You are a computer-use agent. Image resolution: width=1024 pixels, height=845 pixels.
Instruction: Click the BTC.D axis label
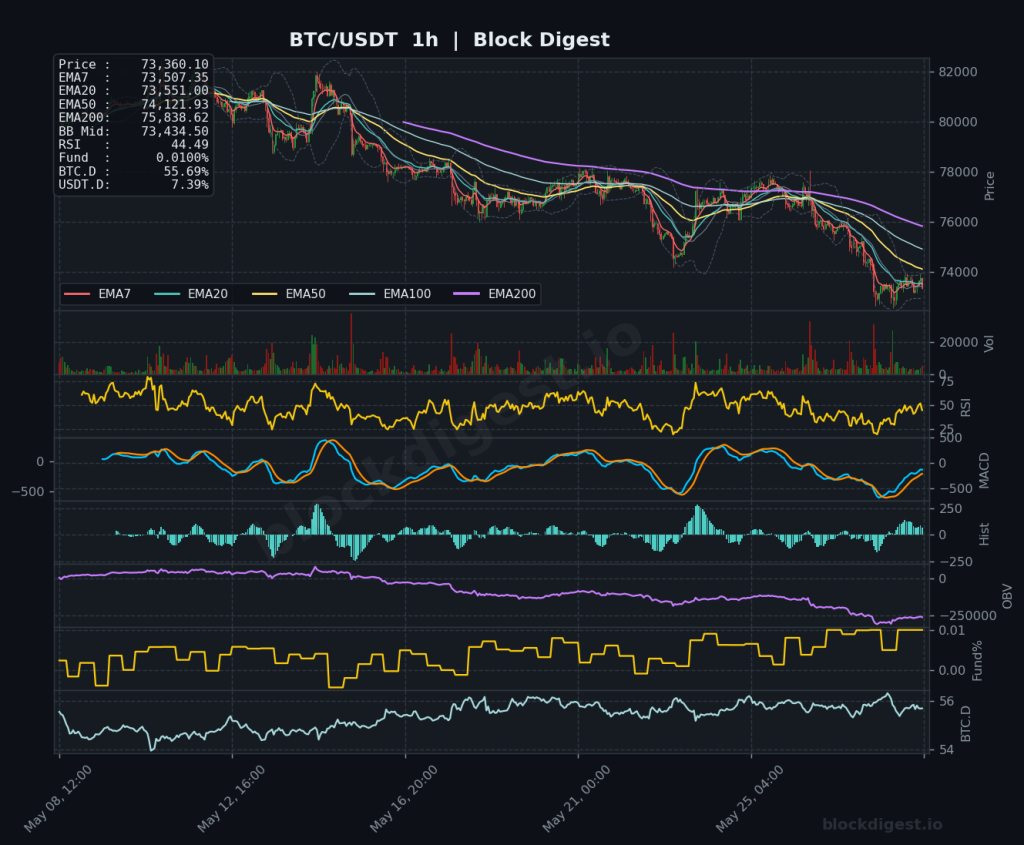point(967,724)
